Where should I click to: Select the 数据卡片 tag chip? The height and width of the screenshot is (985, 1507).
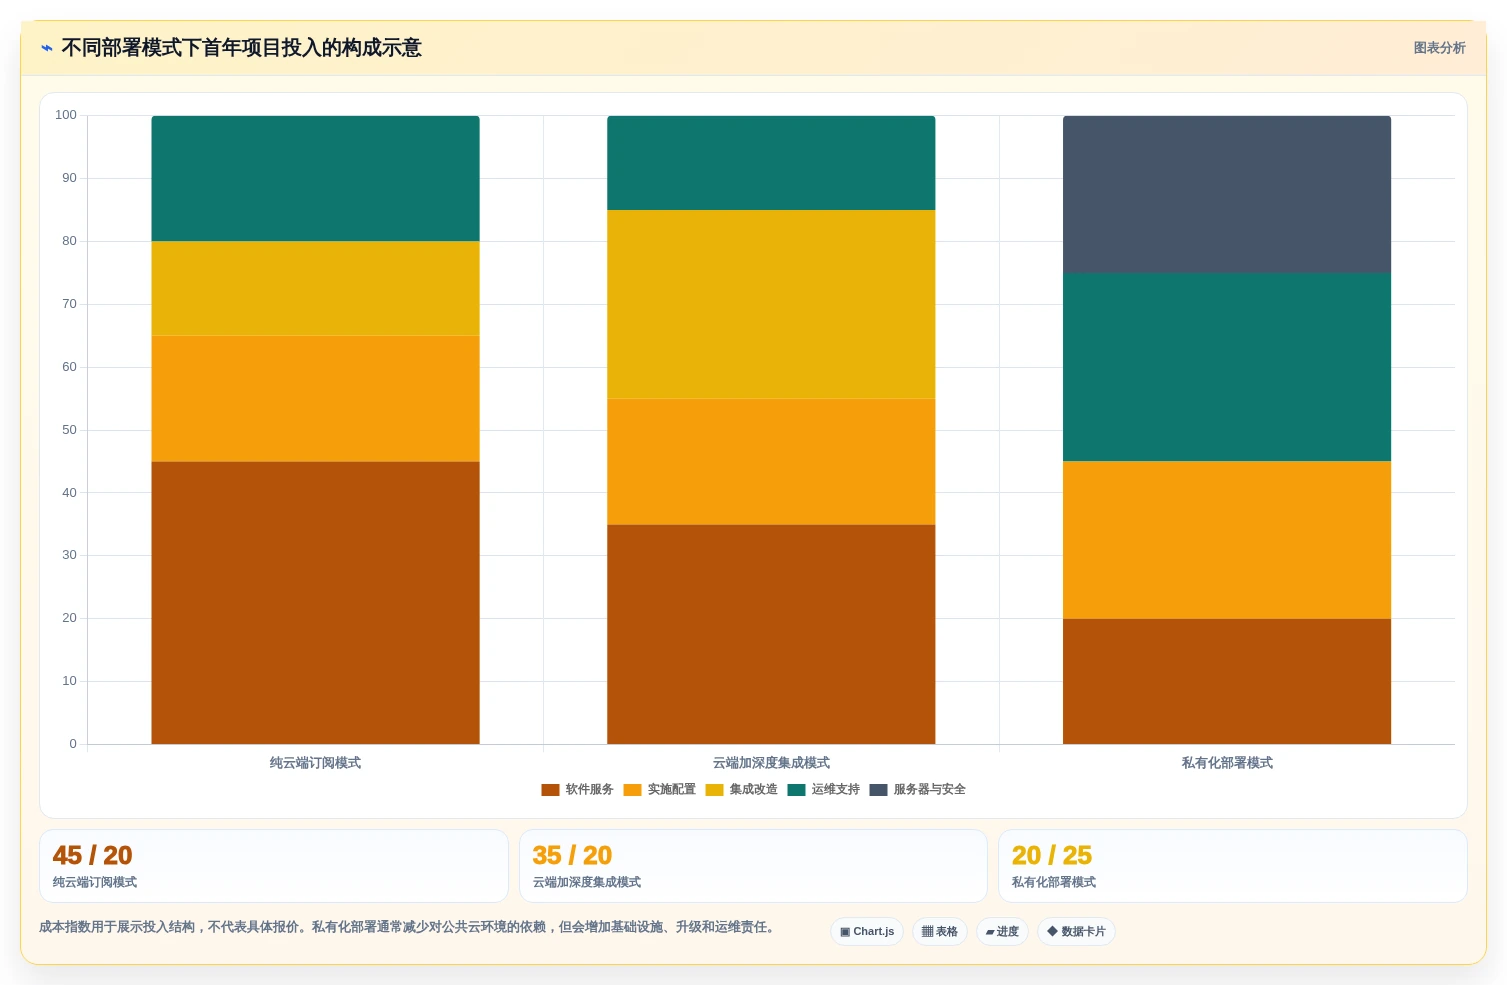(1076, 932)
